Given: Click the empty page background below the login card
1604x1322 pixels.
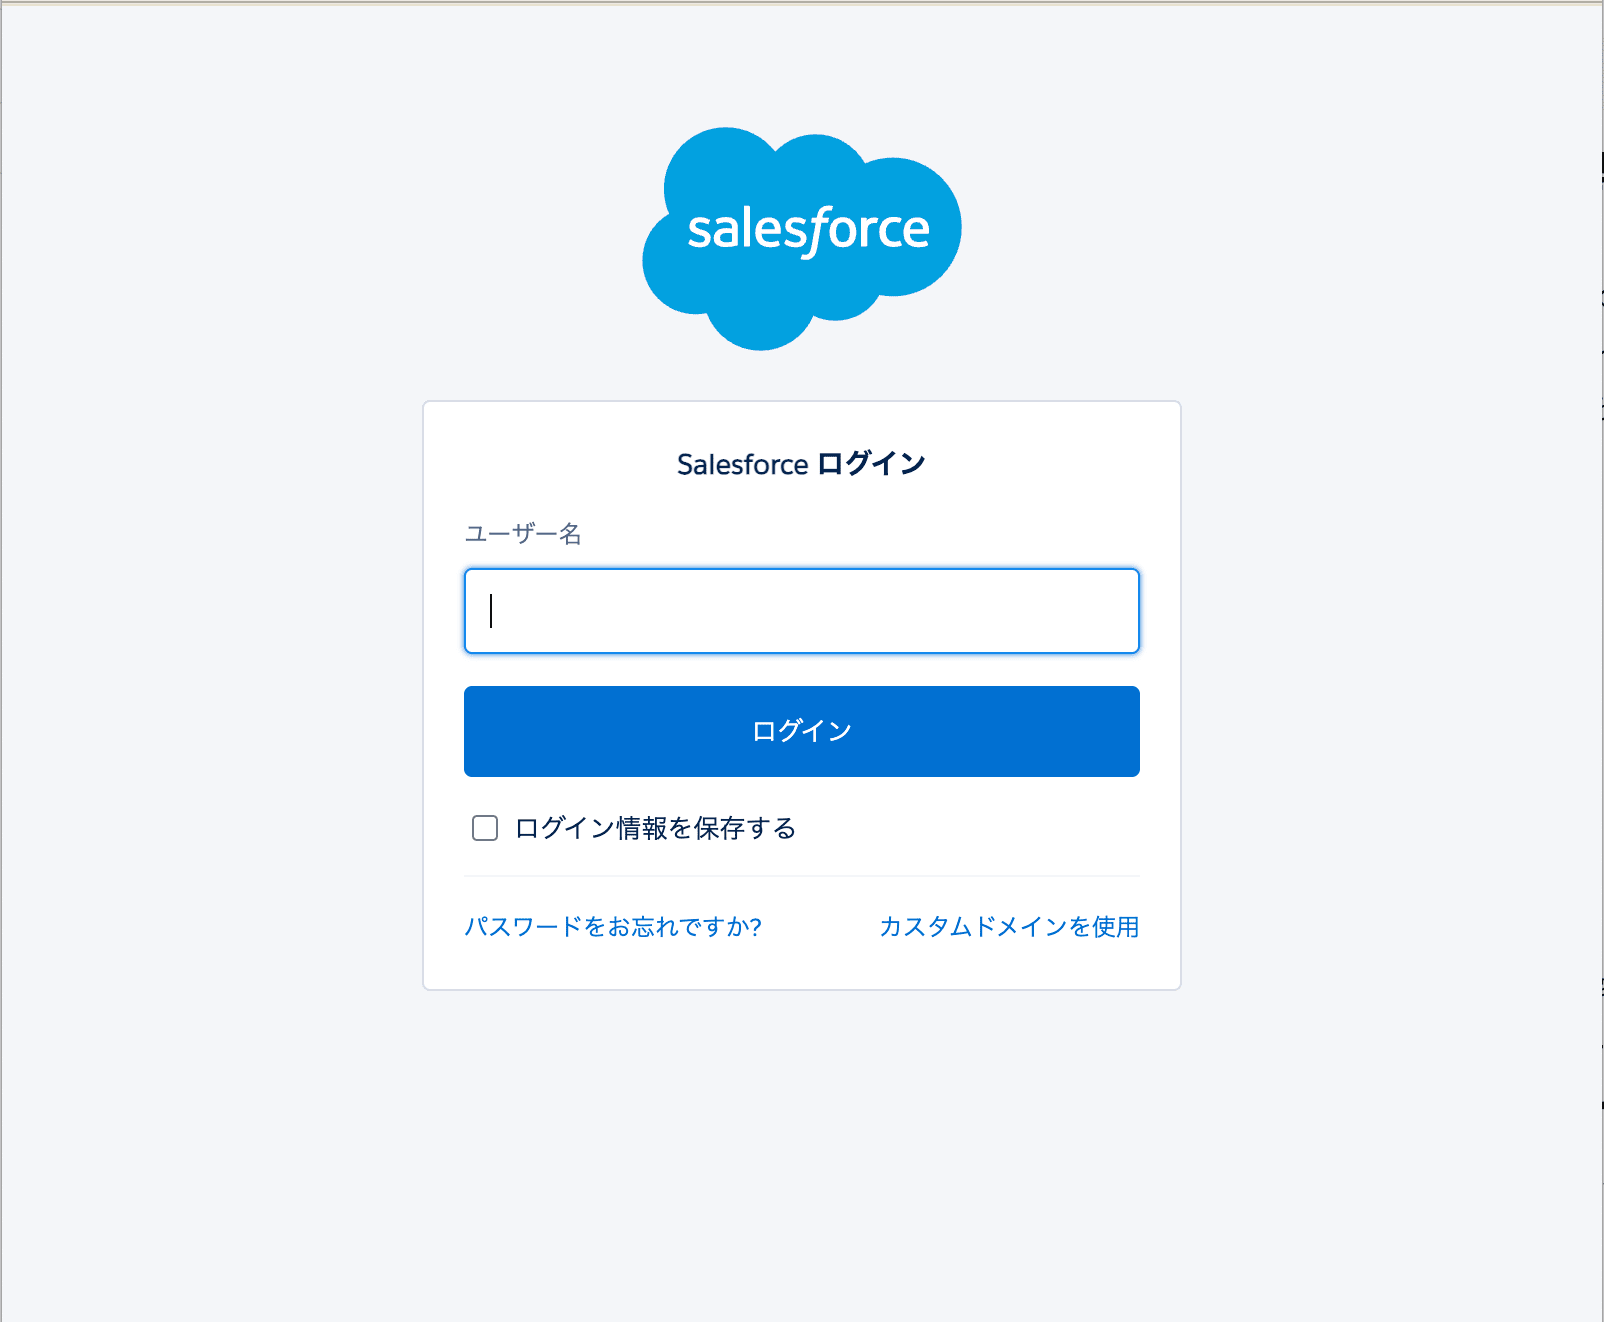Looking at the screenshot, I should point(802,1150).
